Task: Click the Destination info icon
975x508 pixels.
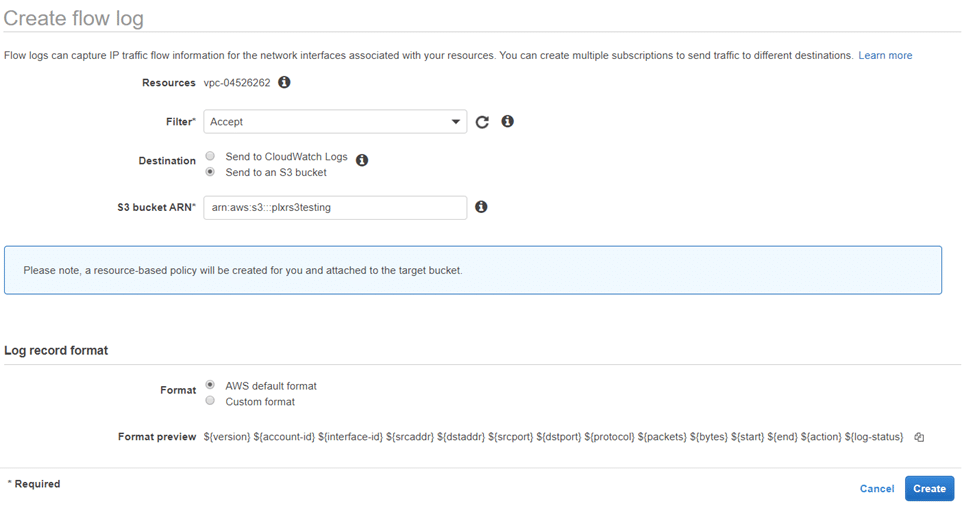Action: coord(362,160)
